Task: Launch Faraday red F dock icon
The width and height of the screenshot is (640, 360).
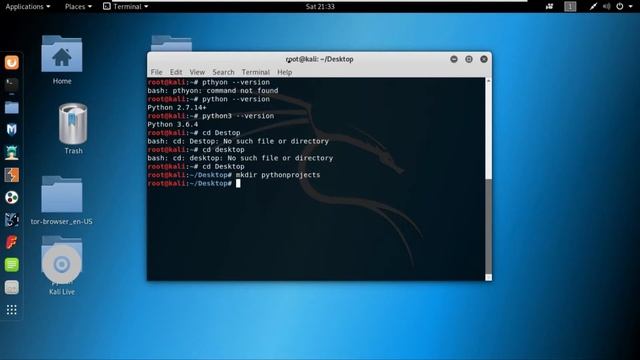Action: (11, 242)
